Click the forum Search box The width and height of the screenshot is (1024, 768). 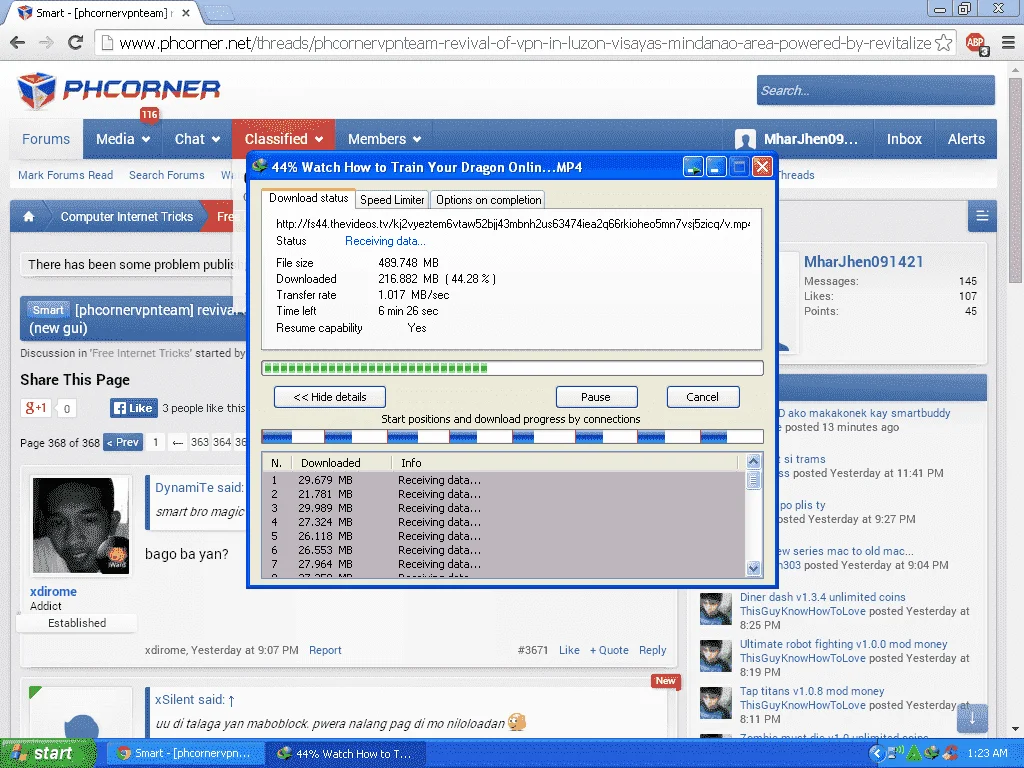[x=876, y=90]
